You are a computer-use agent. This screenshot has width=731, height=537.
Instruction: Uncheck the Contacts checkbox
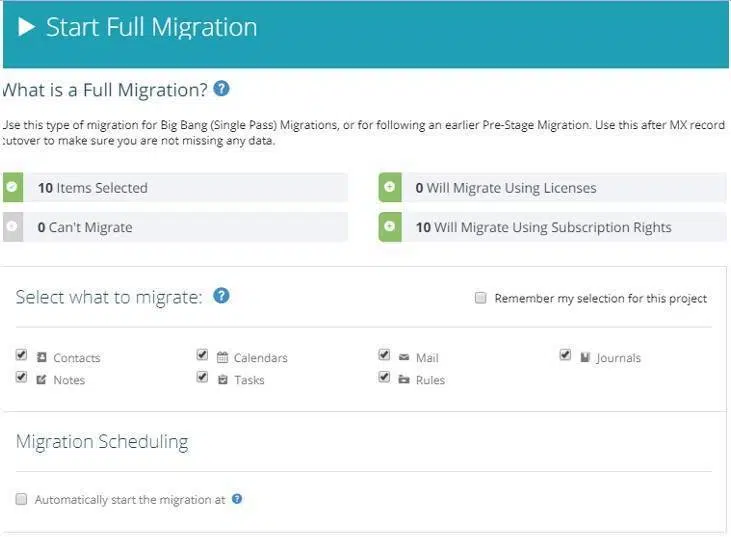[22, 356]
